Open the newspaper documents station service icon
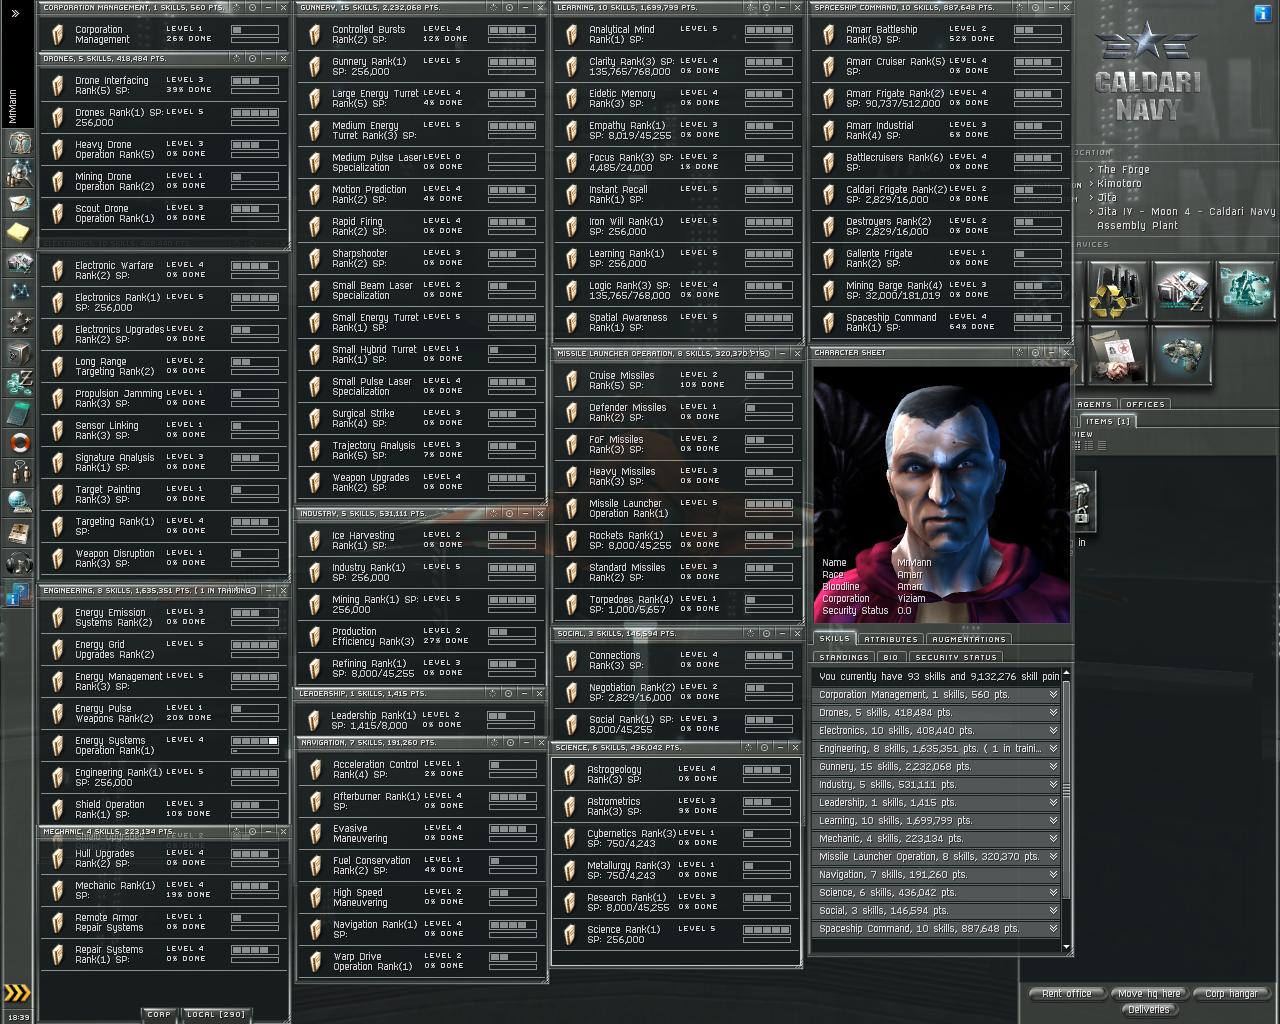Screen dimensions: 1280x1024 1182,291
